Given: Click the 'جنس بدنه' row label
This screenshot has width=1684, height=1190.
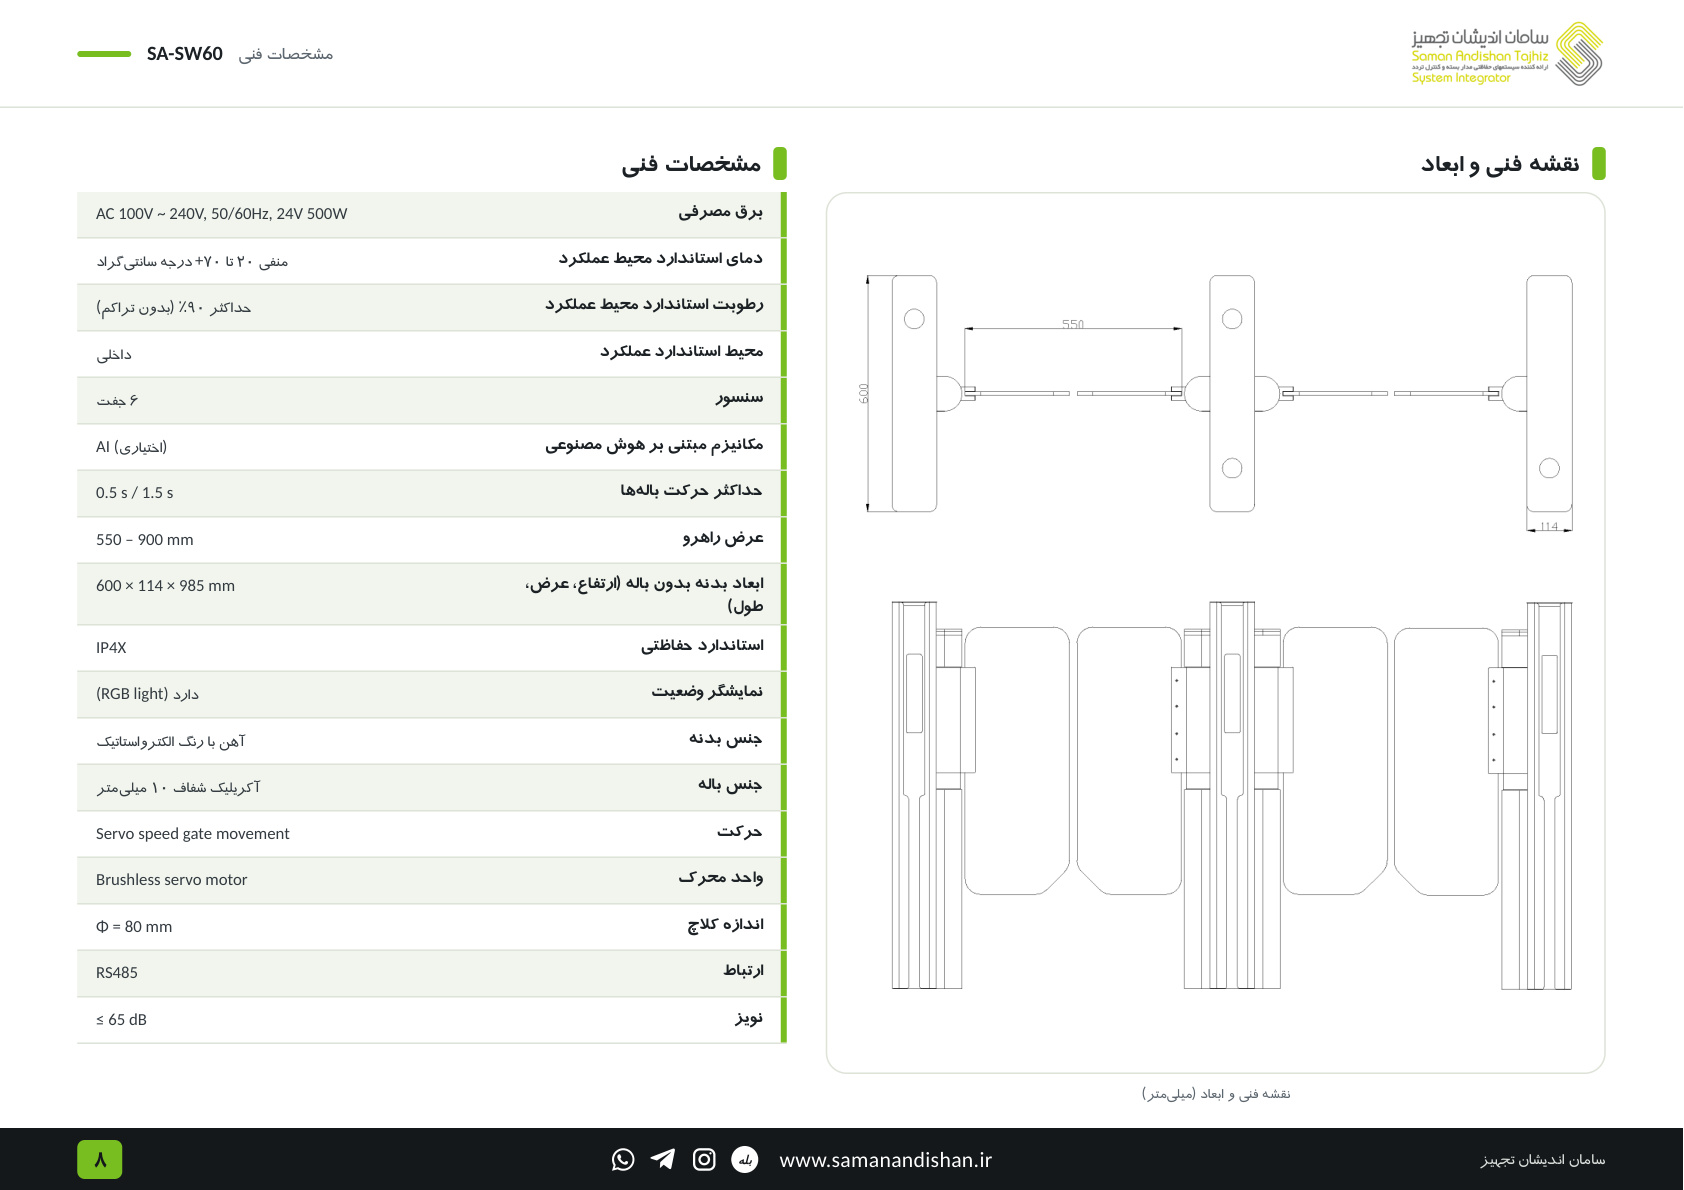Looking at the screenshot, I should coord(725,739).
